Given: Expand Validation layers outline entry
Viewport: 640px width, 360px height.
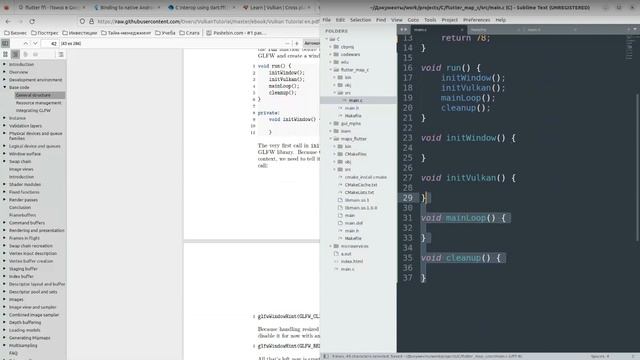Looking at the screenshot, I should 4,126.
